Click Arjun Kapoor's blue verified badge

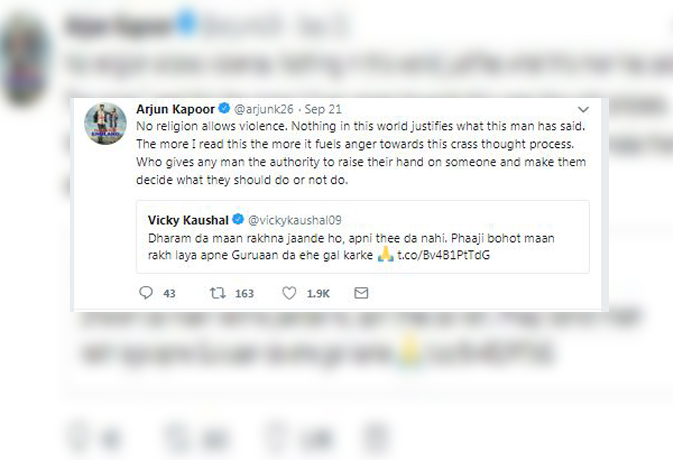pos(225,108)
